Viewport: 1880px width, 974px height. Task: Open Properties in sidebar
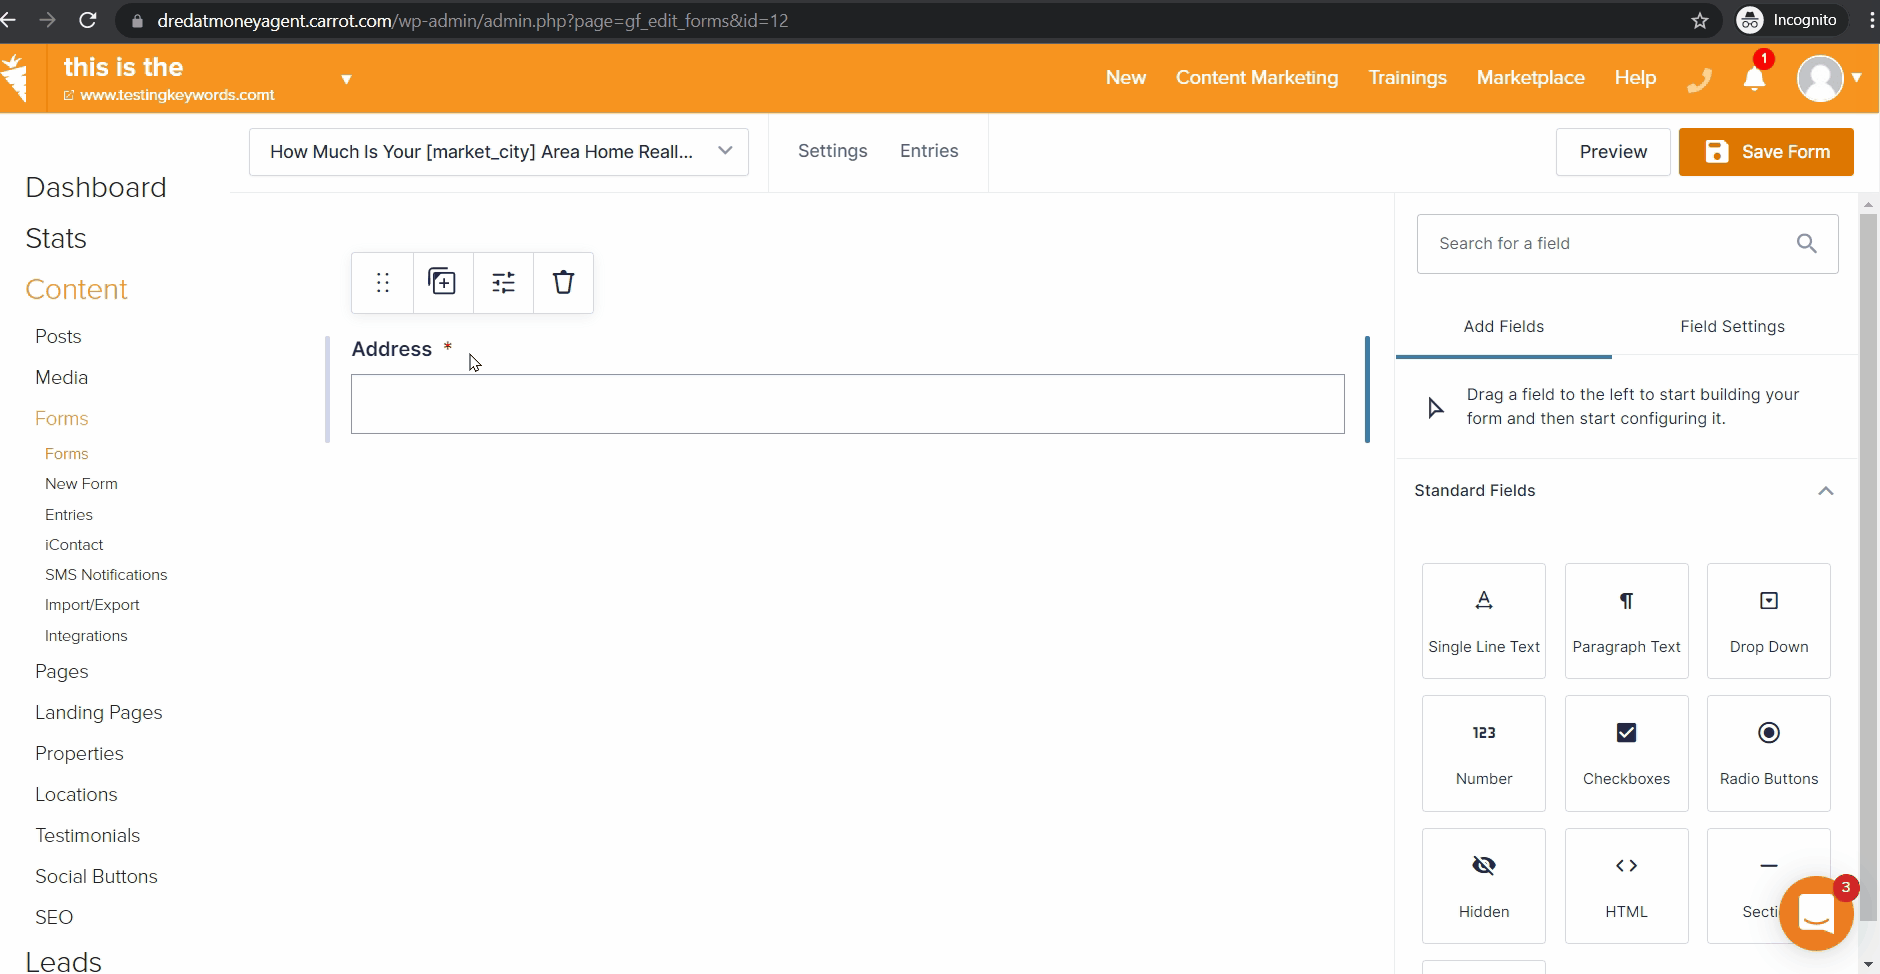pos(79,754)
